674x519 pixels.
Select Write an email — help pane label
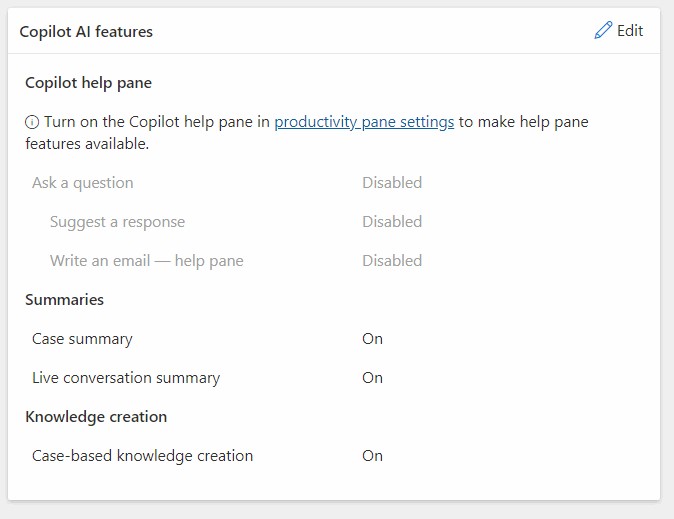[146, 261]
